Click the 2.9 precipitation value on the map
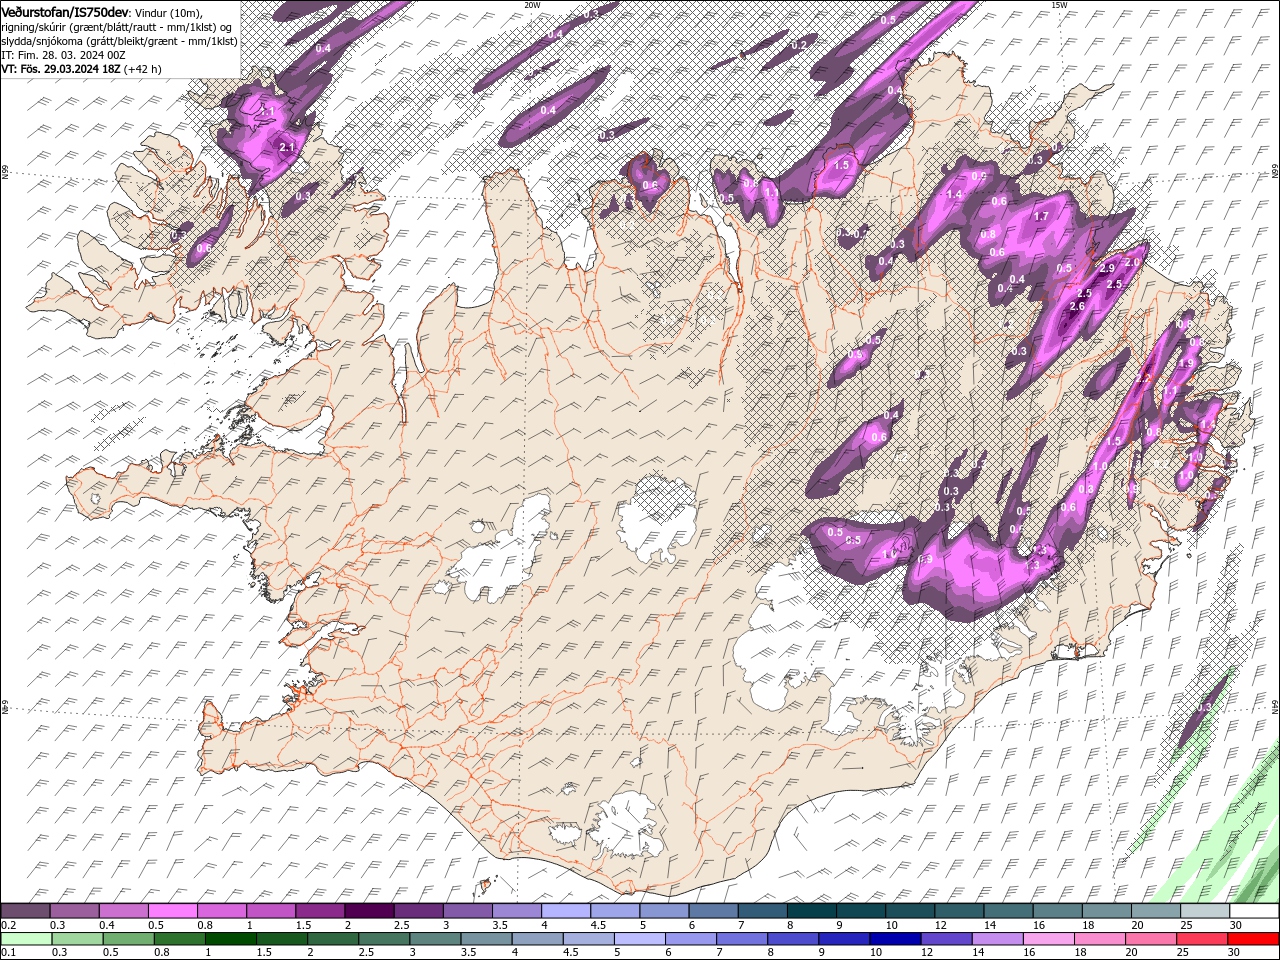The width and height of the screenshot is (1280, 960). tap(1107, 268)
